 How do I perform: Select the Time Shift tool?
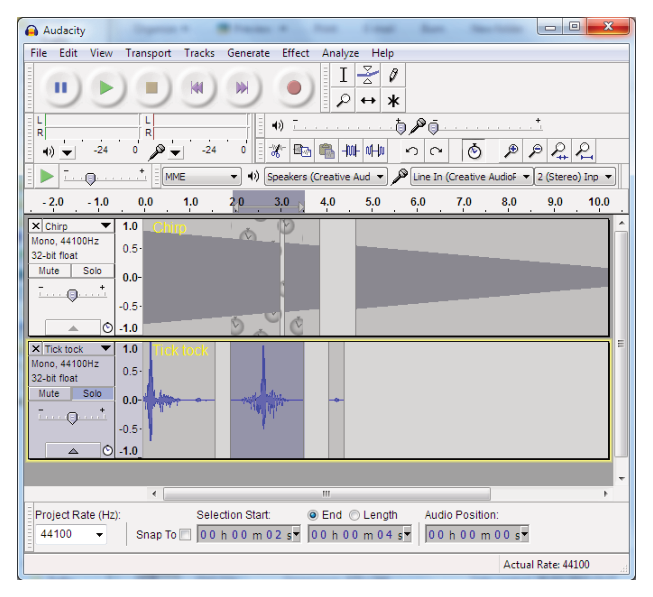pos(368,100)
